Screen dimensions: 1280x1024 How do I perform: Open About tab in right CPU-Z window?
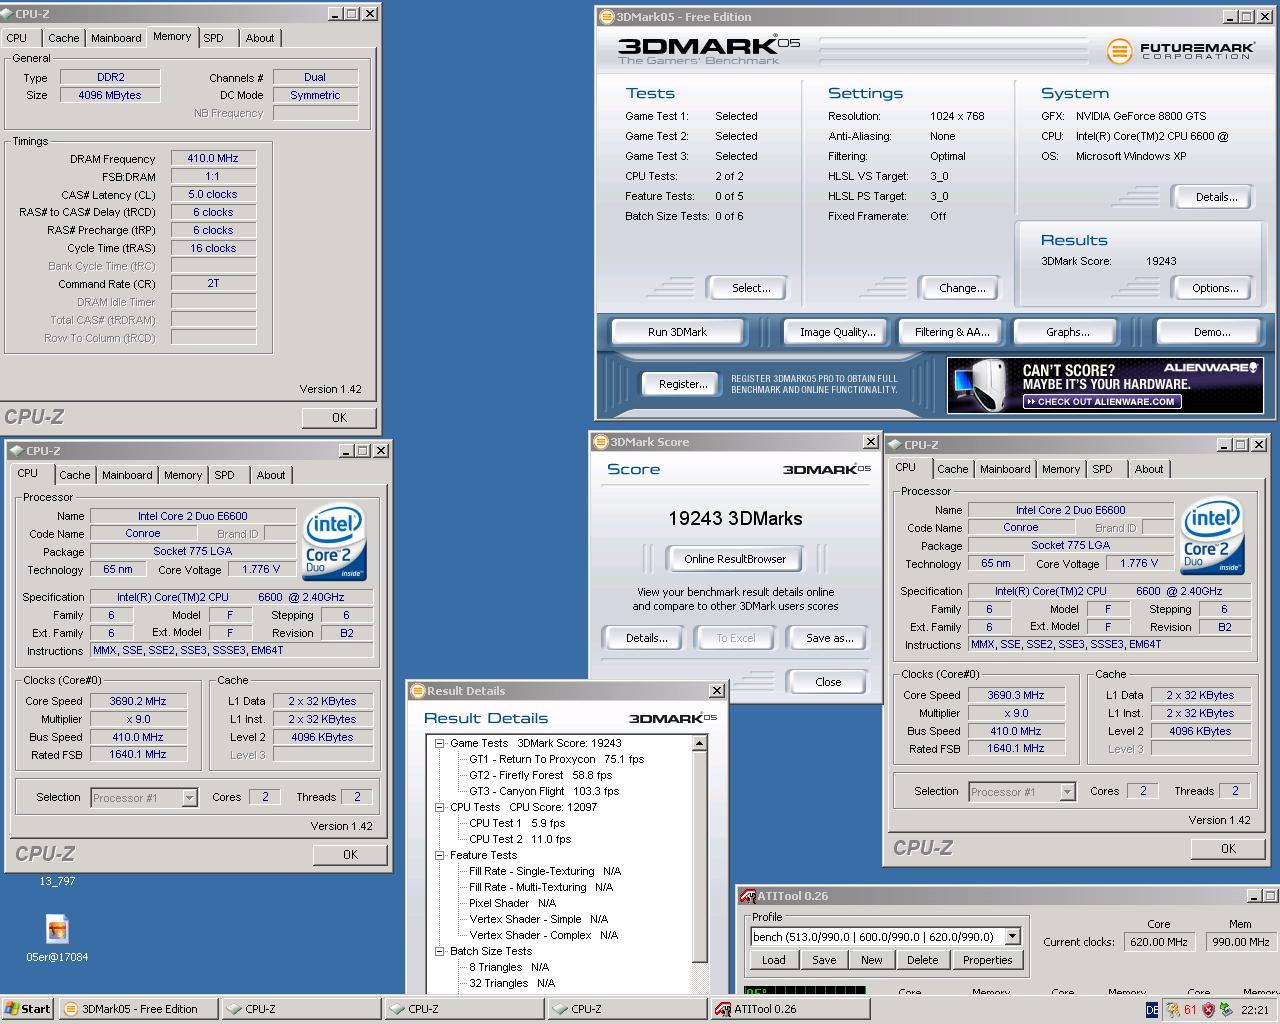pyautogui.click(x=1149, y=469)
